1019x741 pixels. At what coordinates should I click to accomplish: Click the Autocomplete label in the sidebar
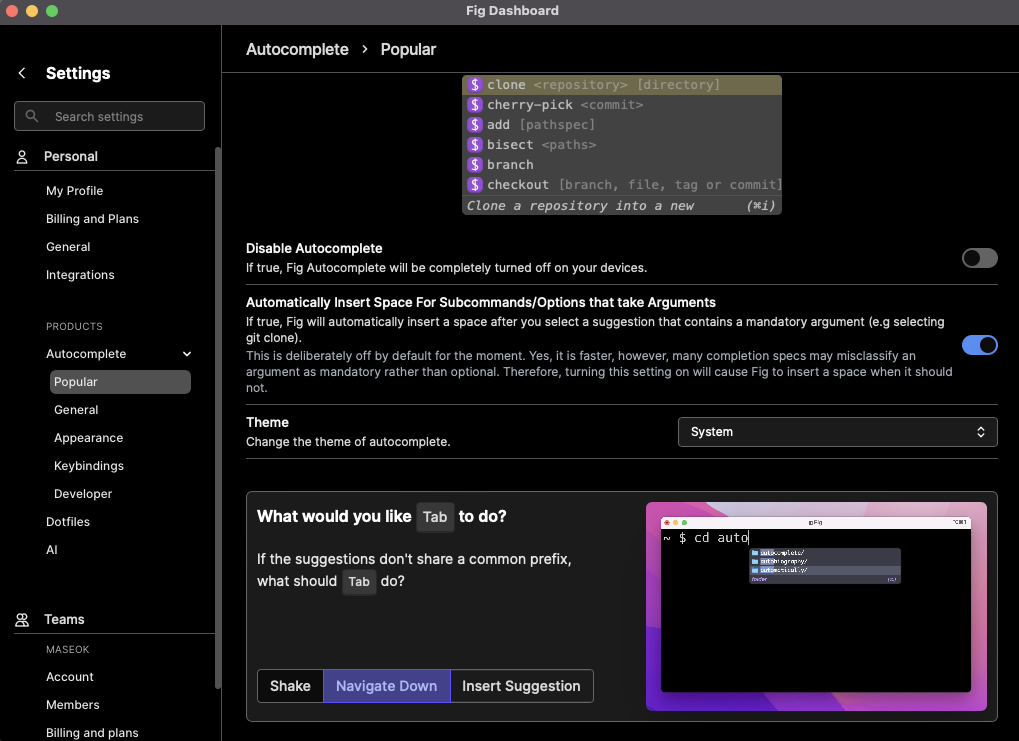[86, 354]
